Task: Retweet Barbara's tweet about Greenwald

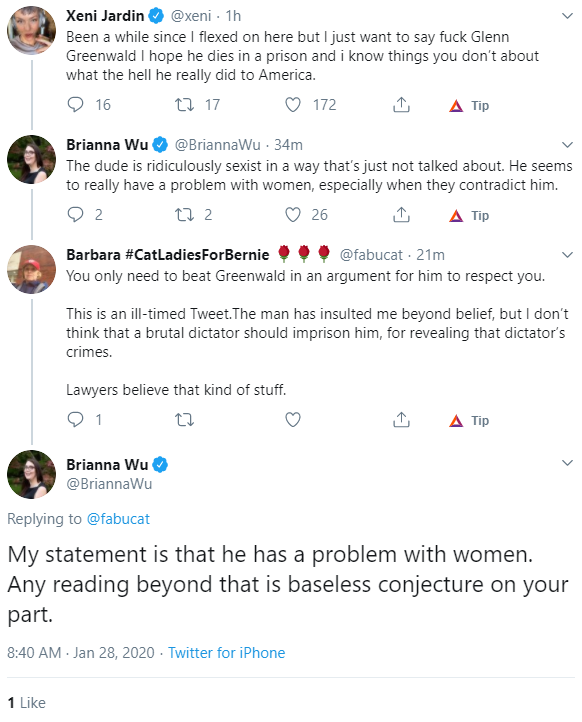Action: coord(185,419)
